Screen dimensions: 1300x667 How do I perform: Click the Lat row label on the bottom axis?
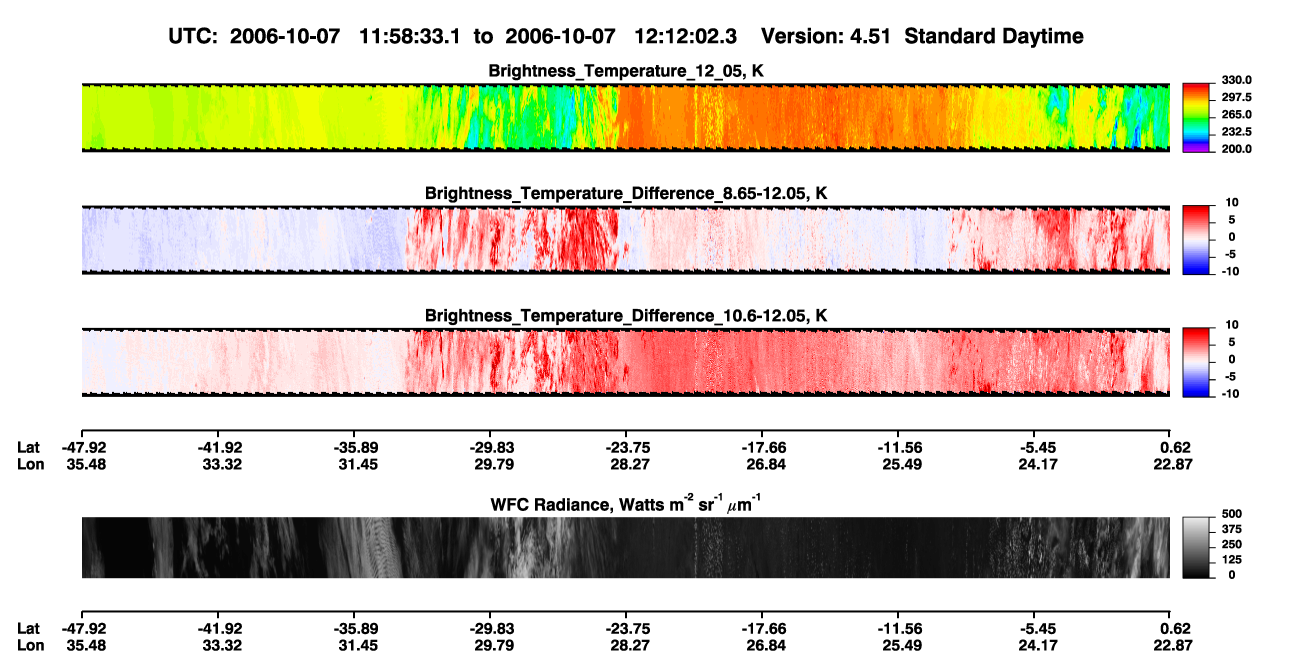tap(28, 629)
